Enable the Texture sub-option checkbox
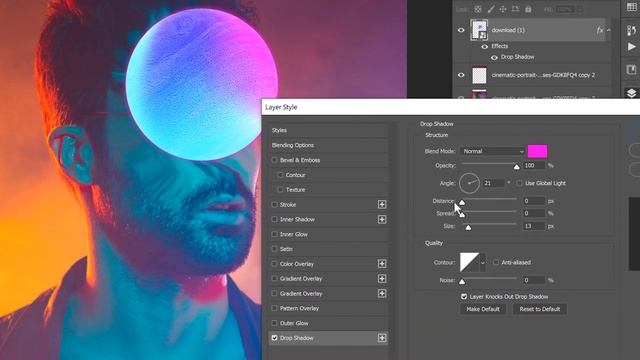 (x=280, y=189)
